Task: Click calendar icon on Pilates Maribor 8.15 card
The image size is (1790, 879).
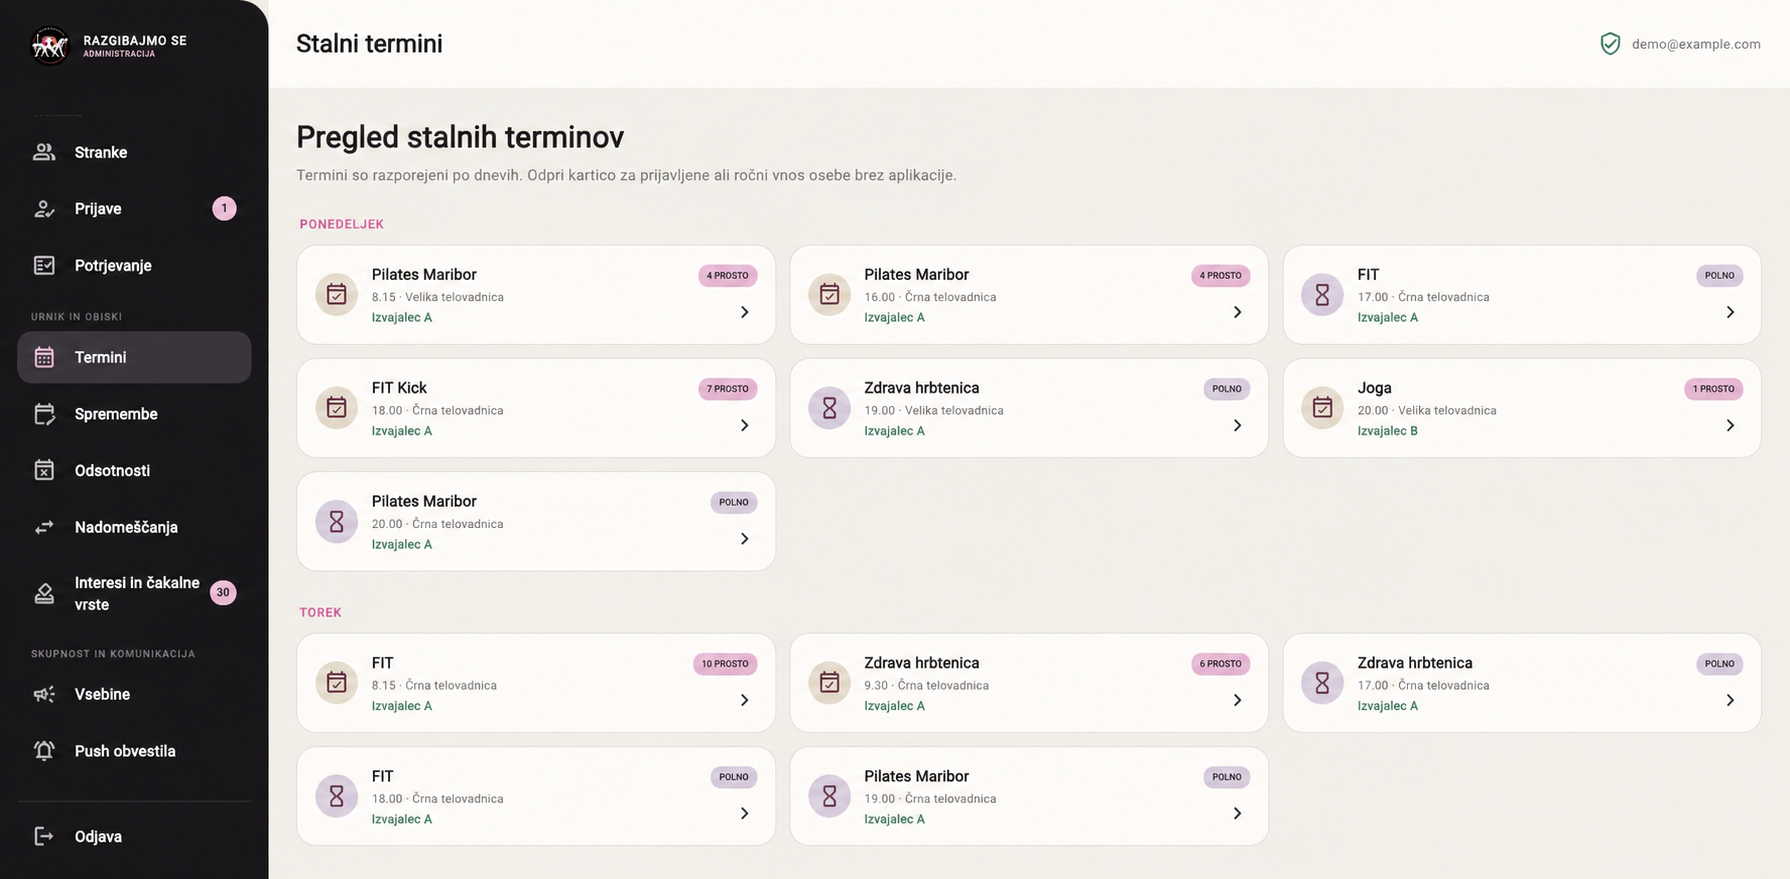Action: (x=337, y=295)
